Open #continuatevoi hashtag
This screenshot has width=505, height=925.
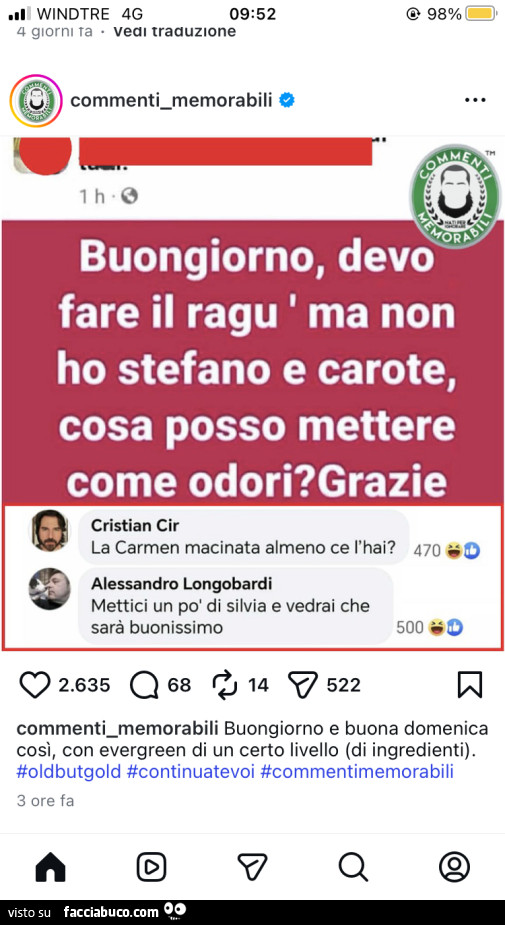point(191,771)
